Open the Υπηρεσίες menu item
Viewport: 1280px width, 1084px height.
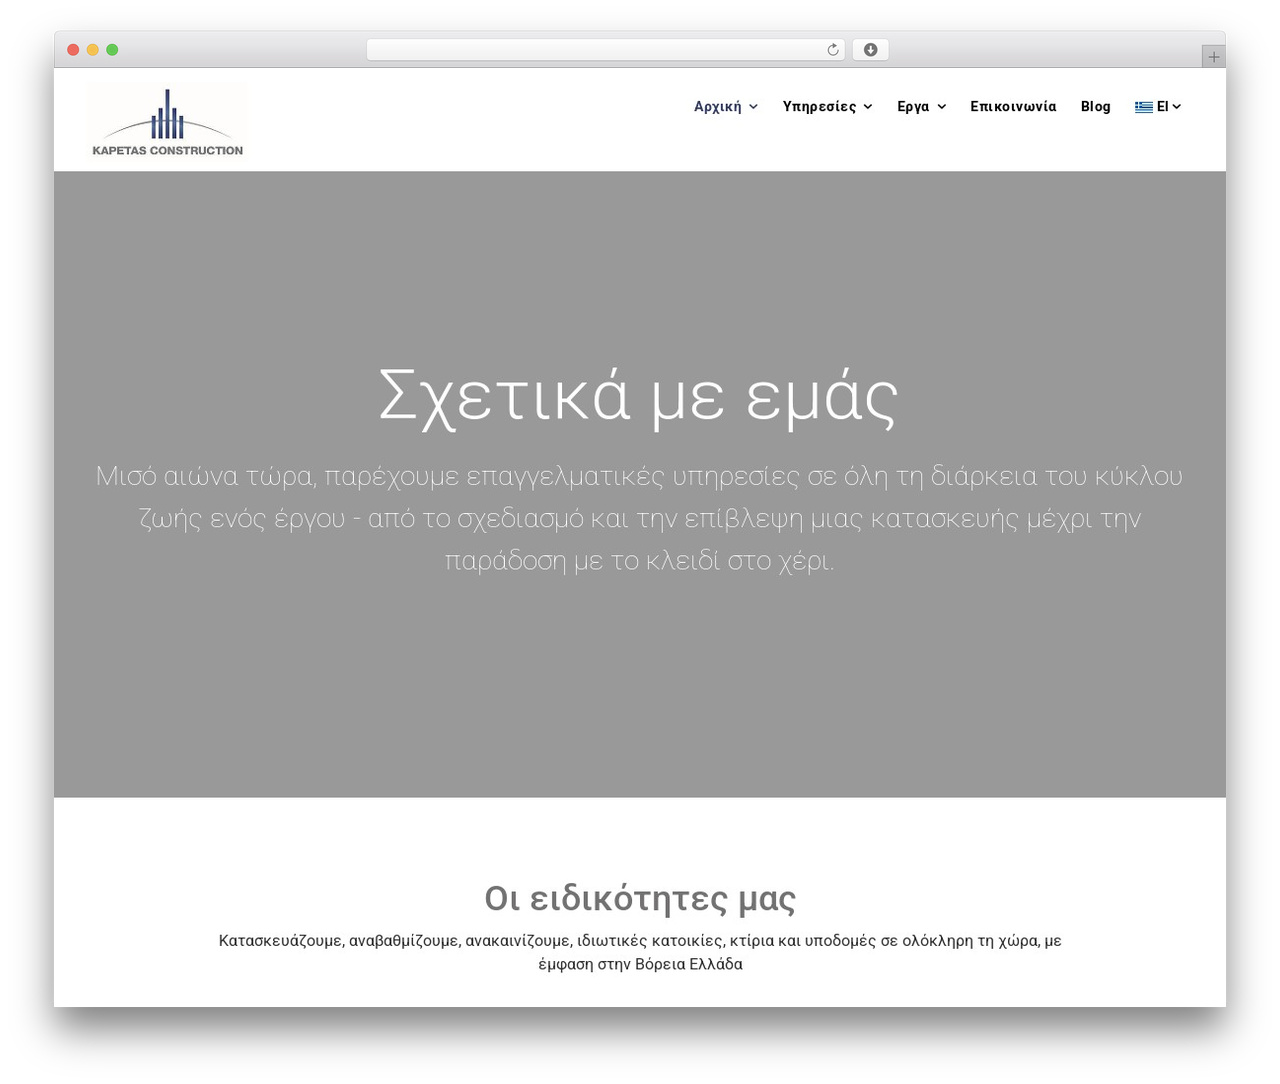click(x=819, y=106)
